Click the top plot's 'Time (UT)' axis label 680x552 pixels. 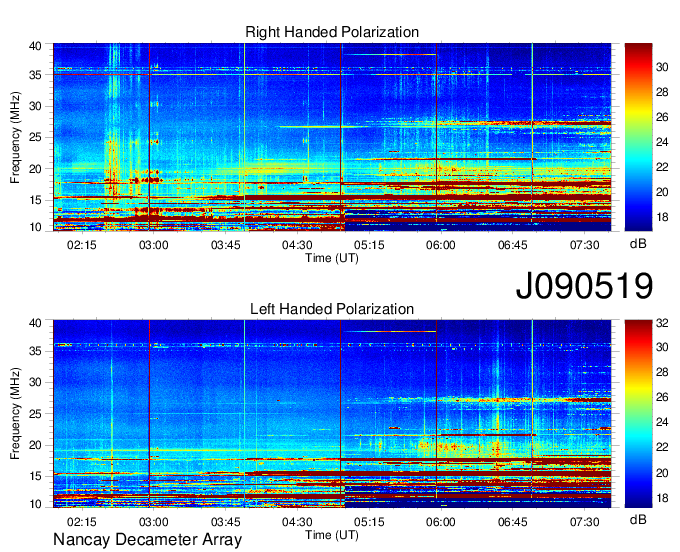(332, 258)
